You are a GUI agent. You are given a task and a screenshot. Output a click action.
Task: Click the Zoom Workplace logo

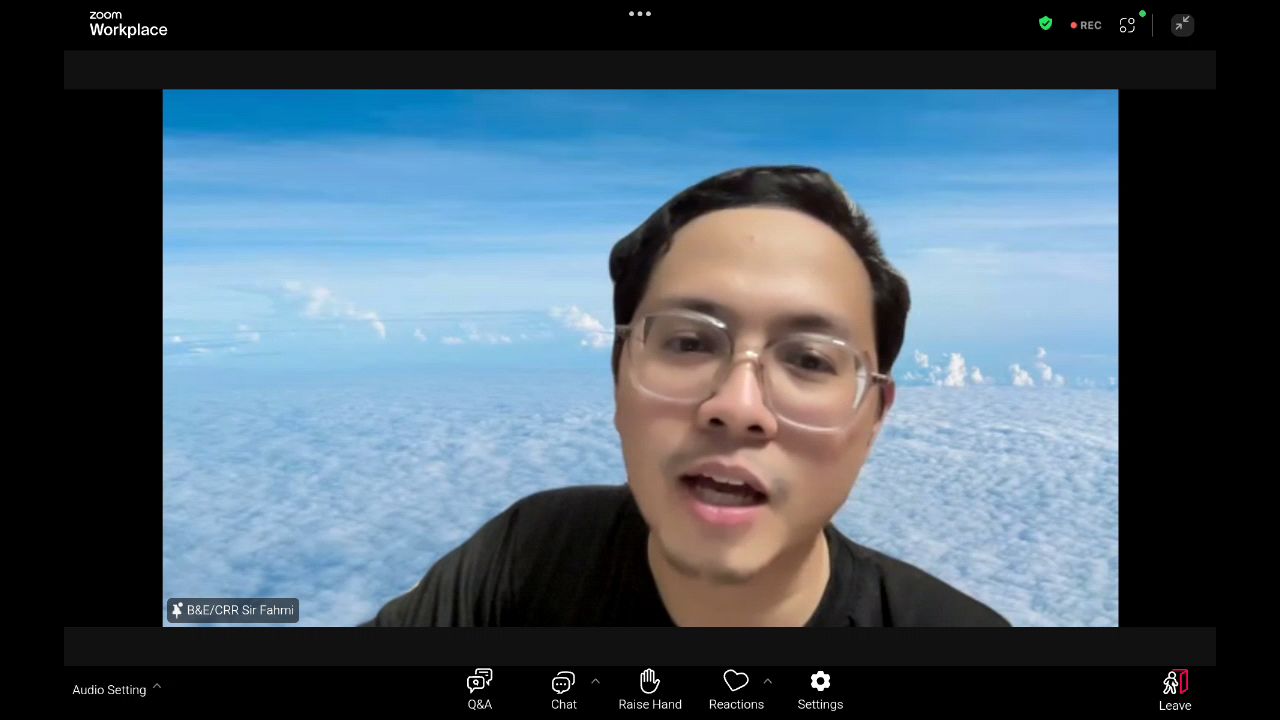128,24
